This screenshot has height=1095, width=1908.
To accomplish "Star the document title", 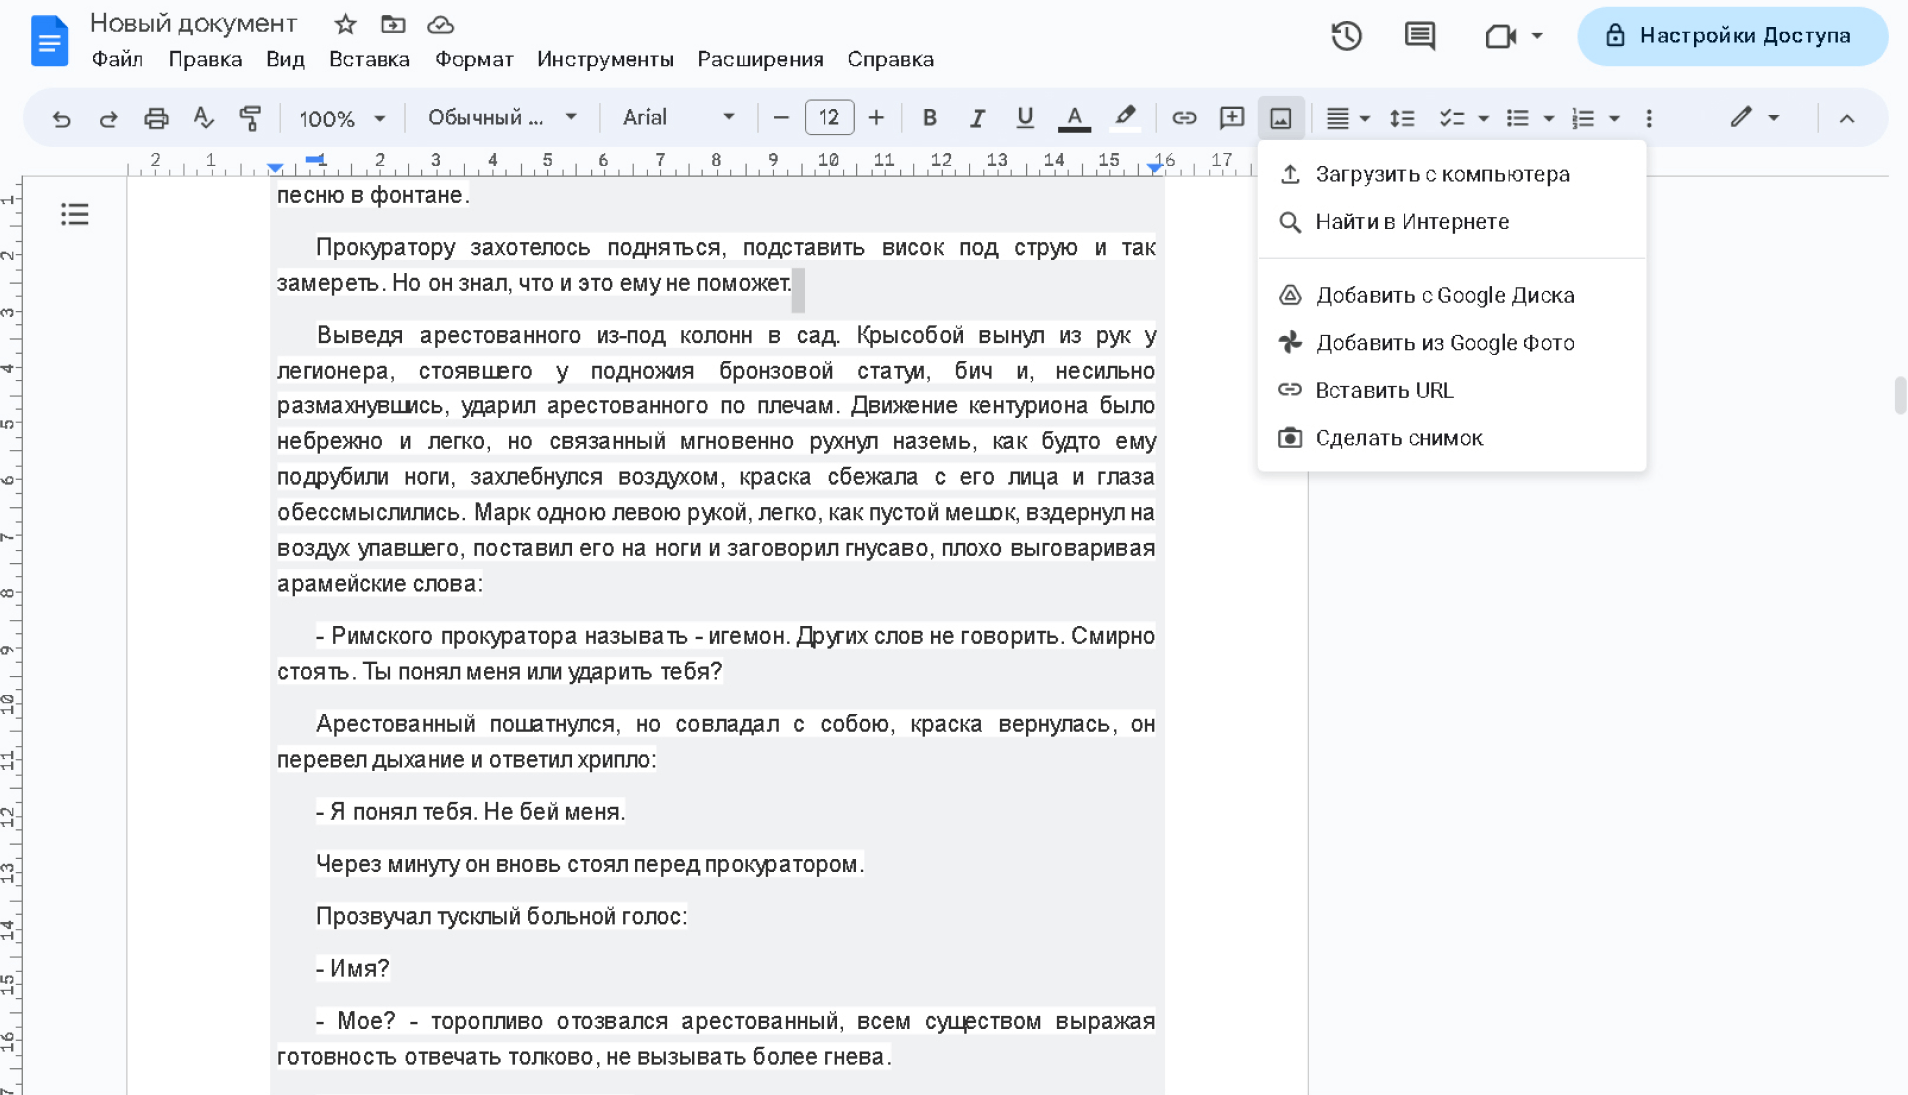I will click(x=345, y=24).
